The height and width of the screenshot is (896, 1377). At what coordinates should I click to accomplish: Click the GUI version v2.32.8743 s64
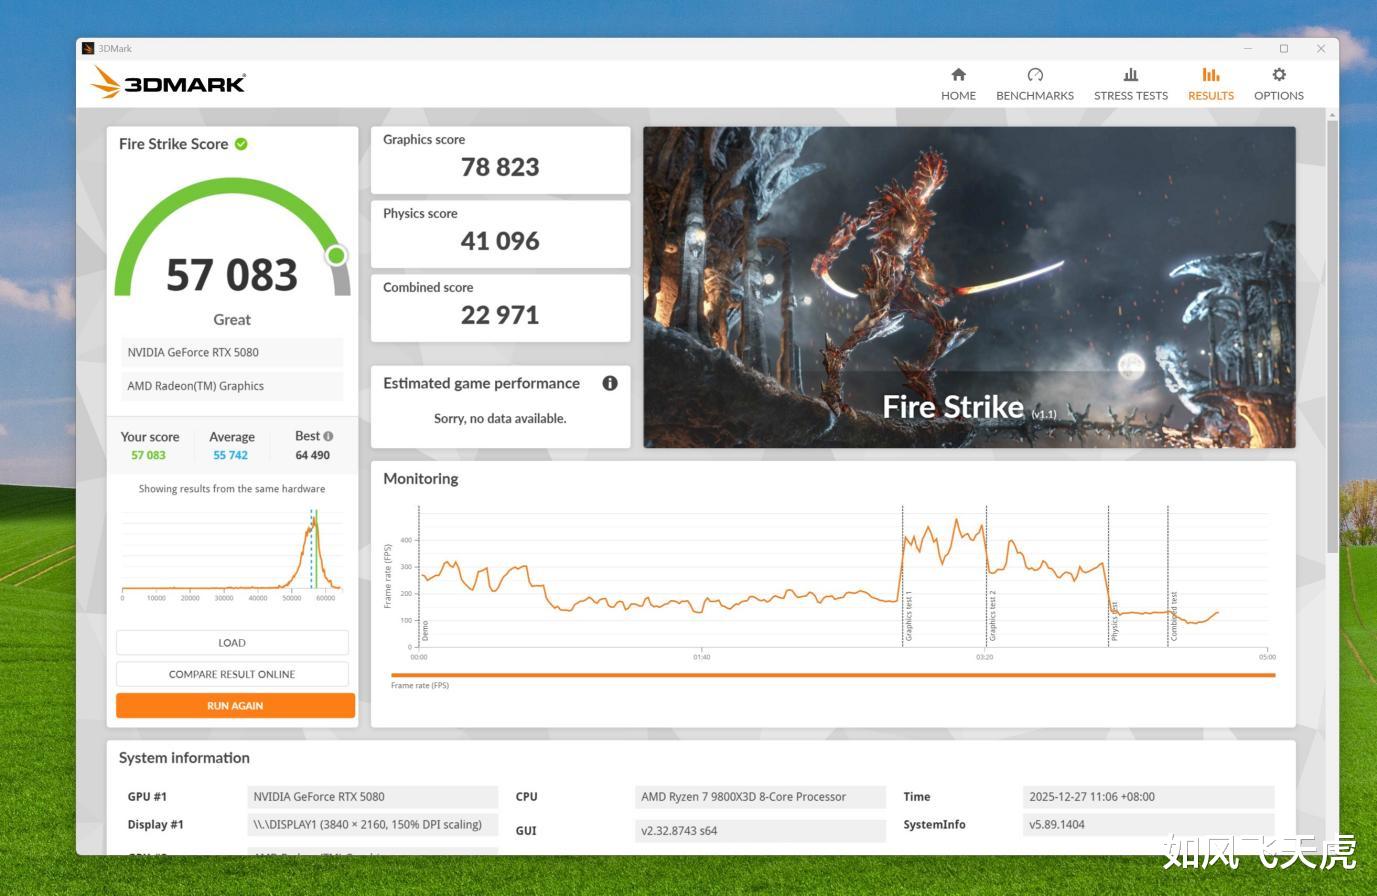point(760,831)
